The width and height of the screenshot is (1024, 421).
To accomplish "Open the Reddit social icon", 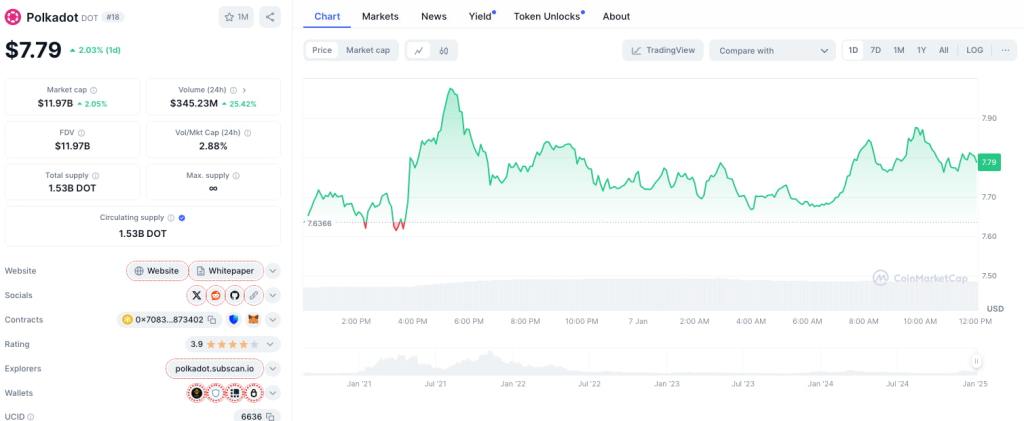I will pos(215,295).
